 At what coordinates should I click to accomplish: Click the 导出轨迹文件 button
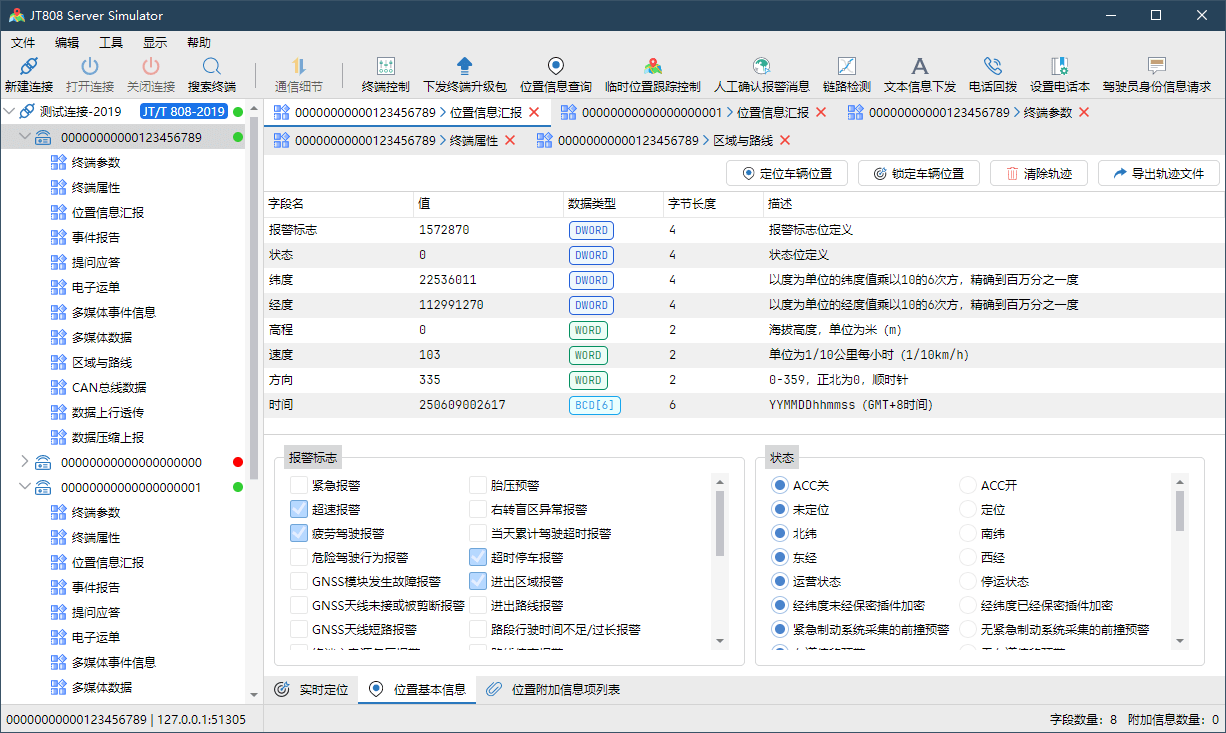pyautogui.click(x=1158, y=173)
